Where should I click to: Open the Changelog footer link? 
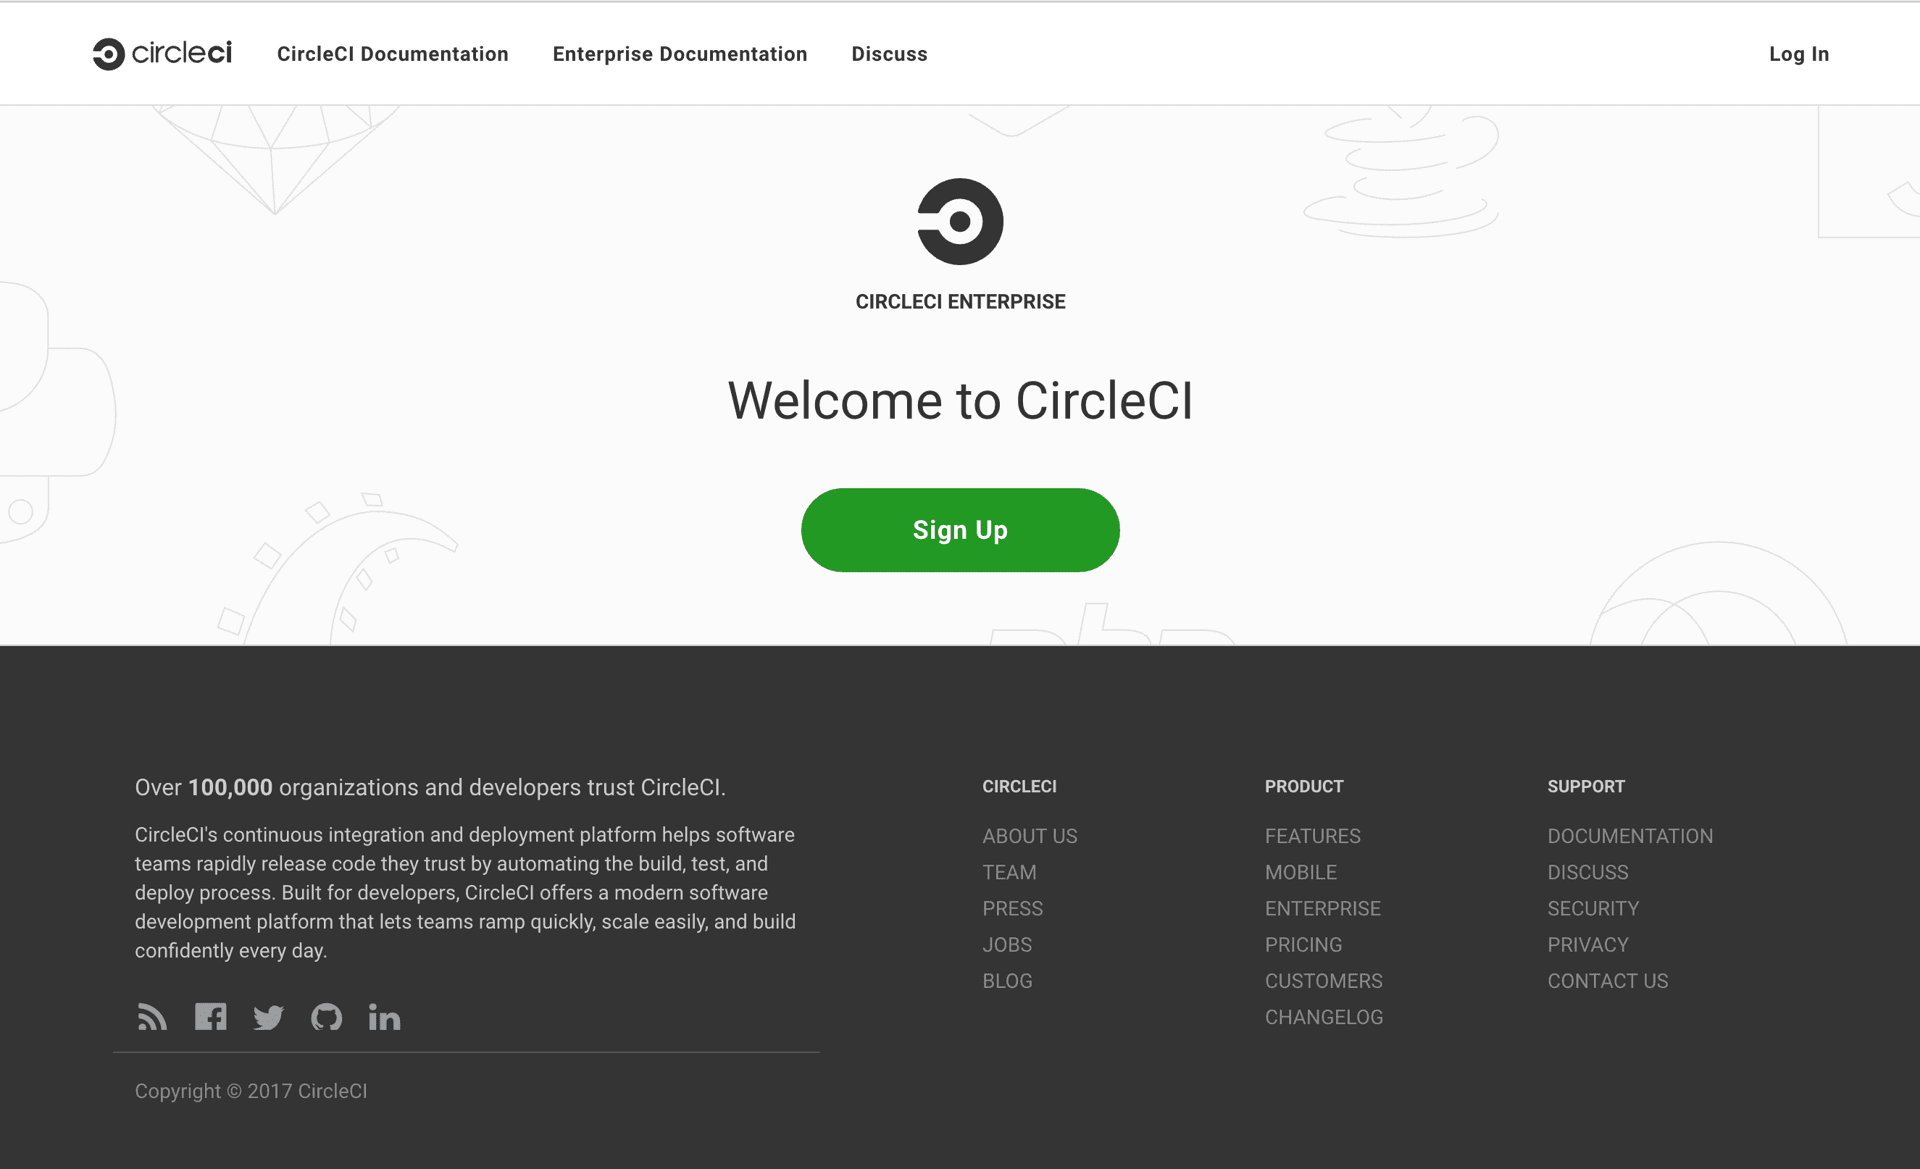(1324, 1017)
